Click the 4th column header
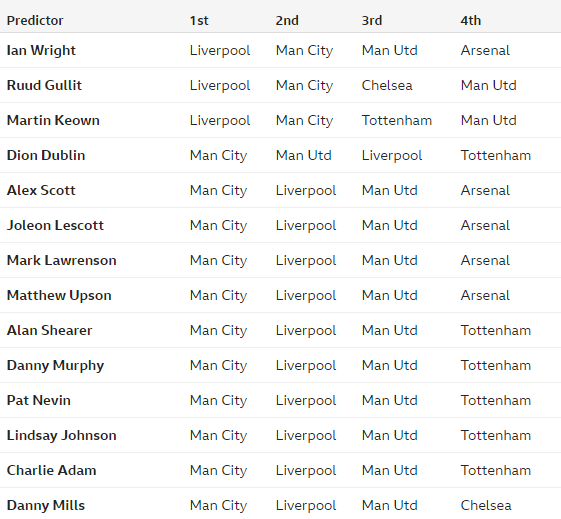Screen dimensions: 561x519 click(x=470, y=20)
